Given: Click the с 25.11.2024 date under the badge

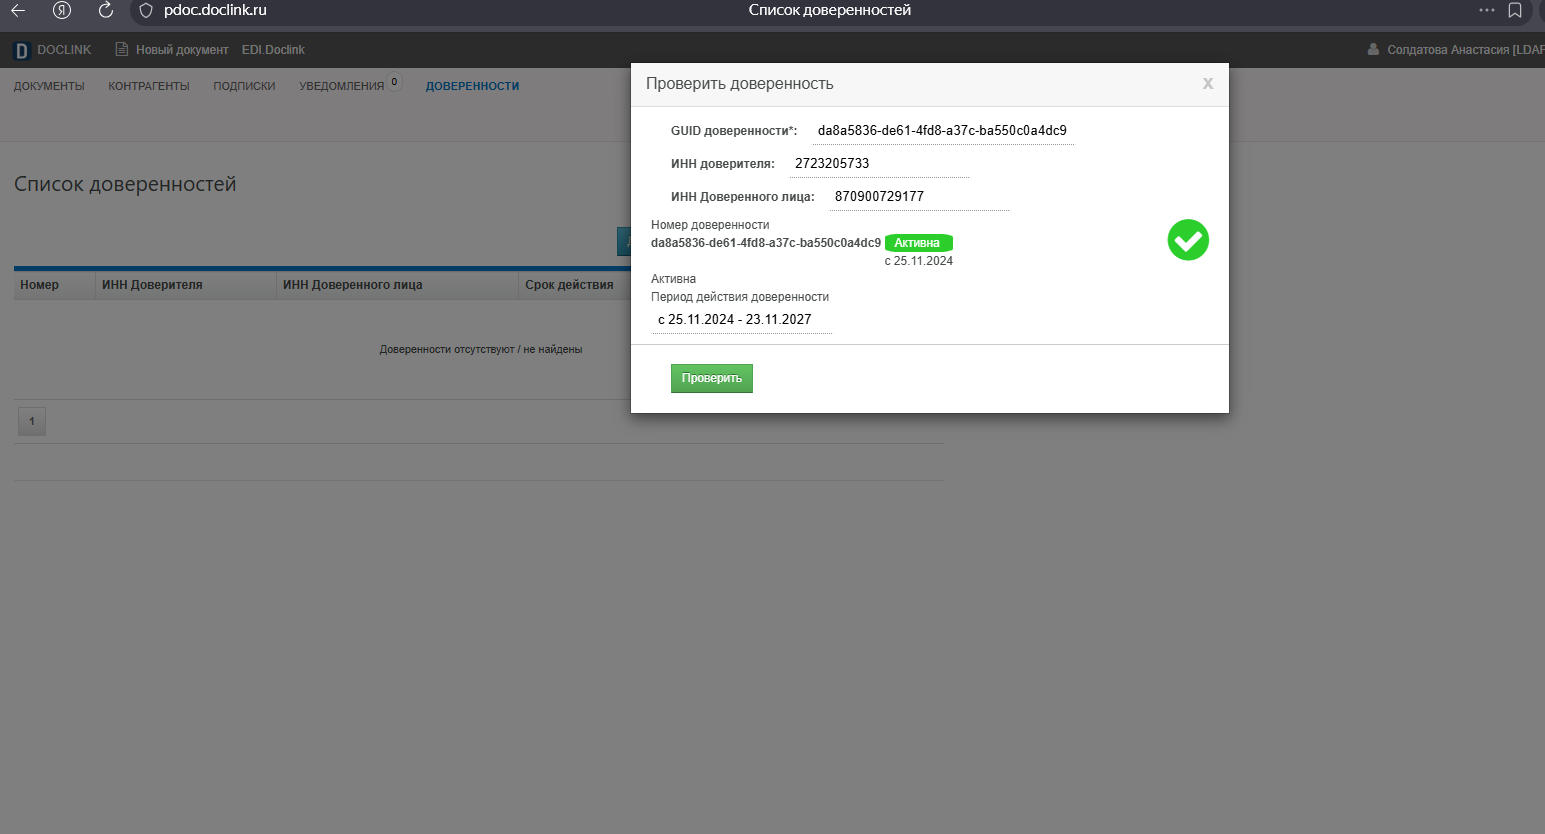Looking at the screenshot, I should 919,261.
